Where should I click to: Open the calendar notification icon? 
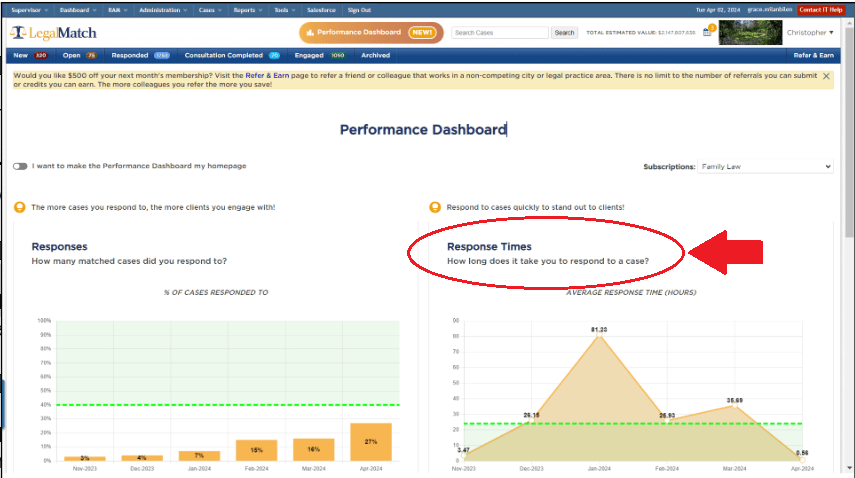(x=707, y=32)
